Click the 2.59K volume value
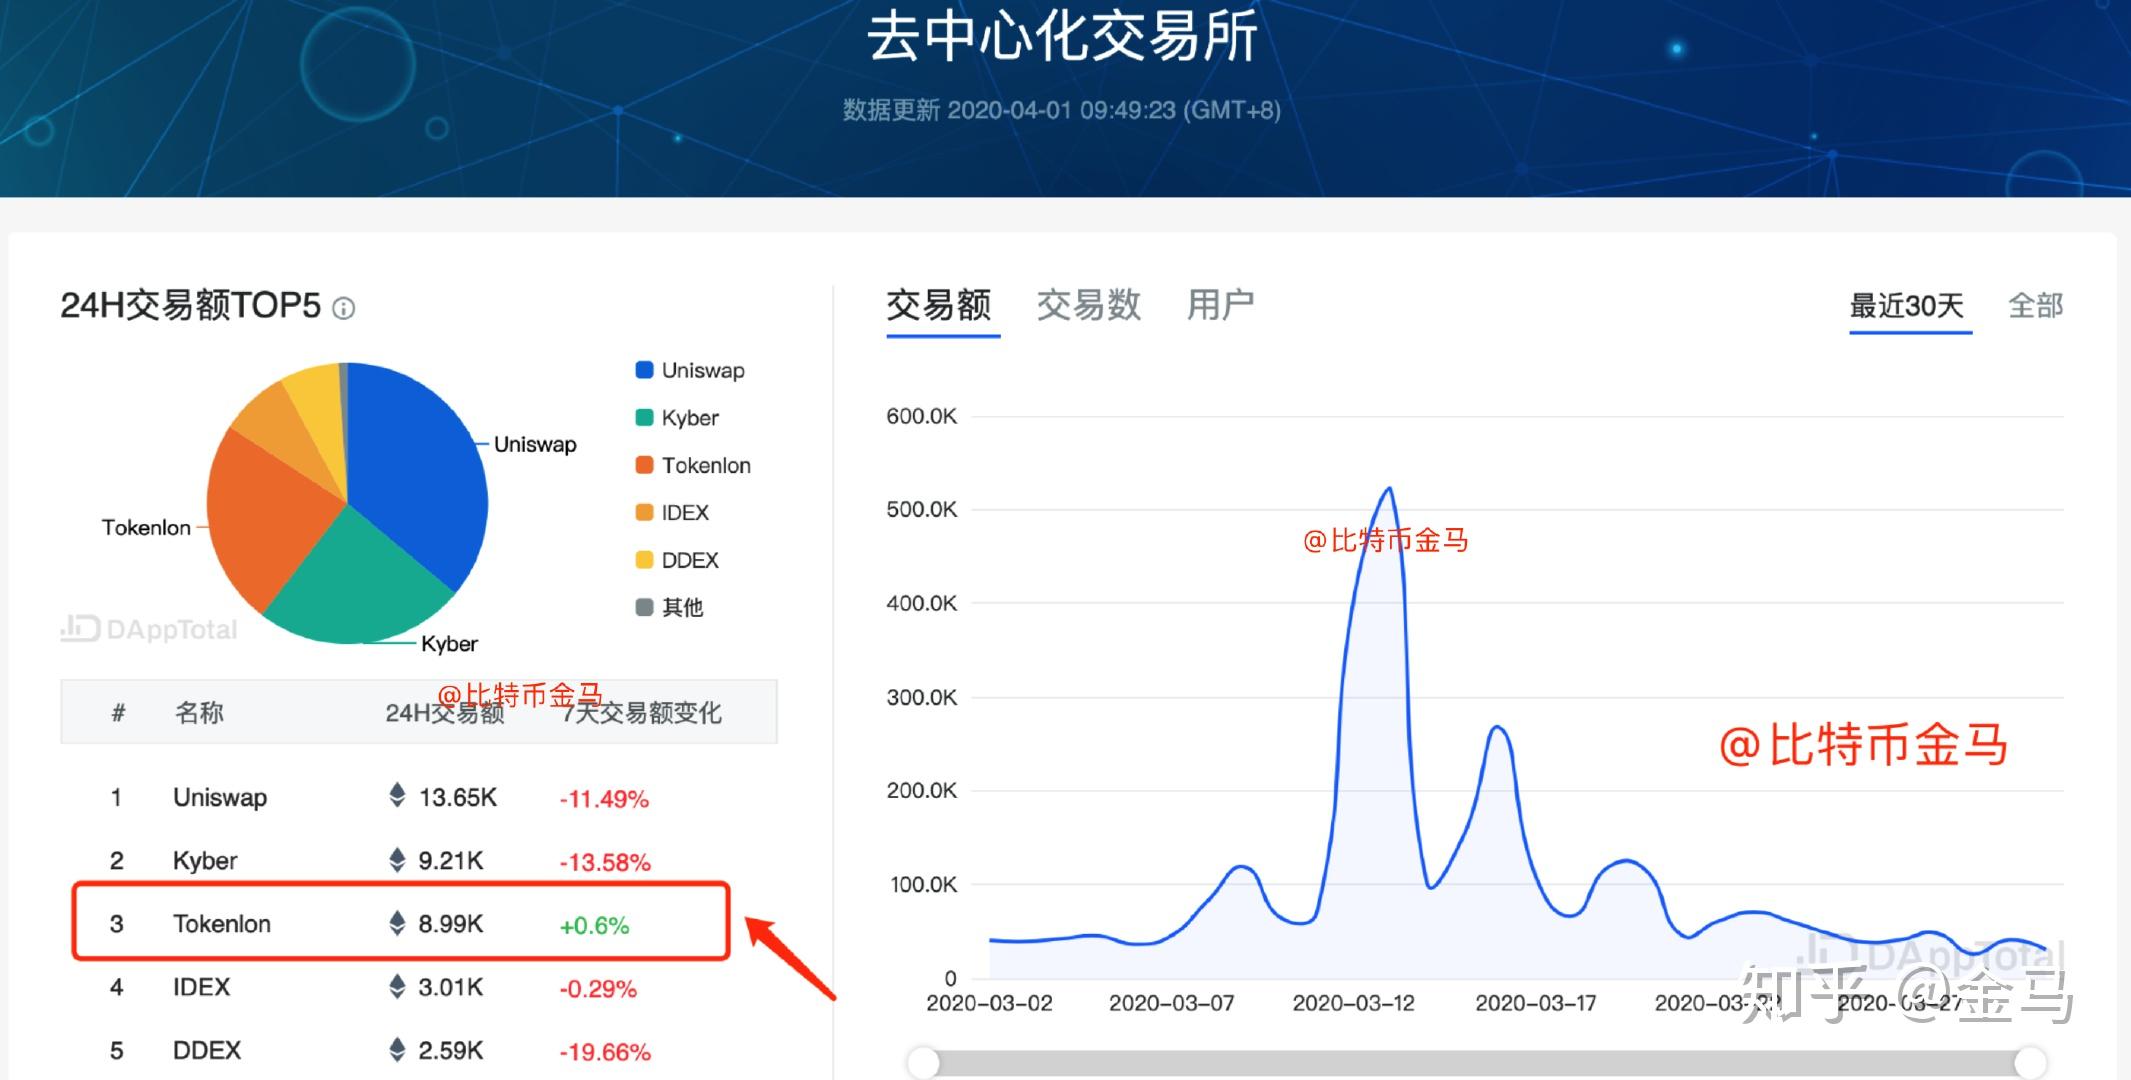This screenshot has width=2131, height=1080. [x=451, y=1051]
